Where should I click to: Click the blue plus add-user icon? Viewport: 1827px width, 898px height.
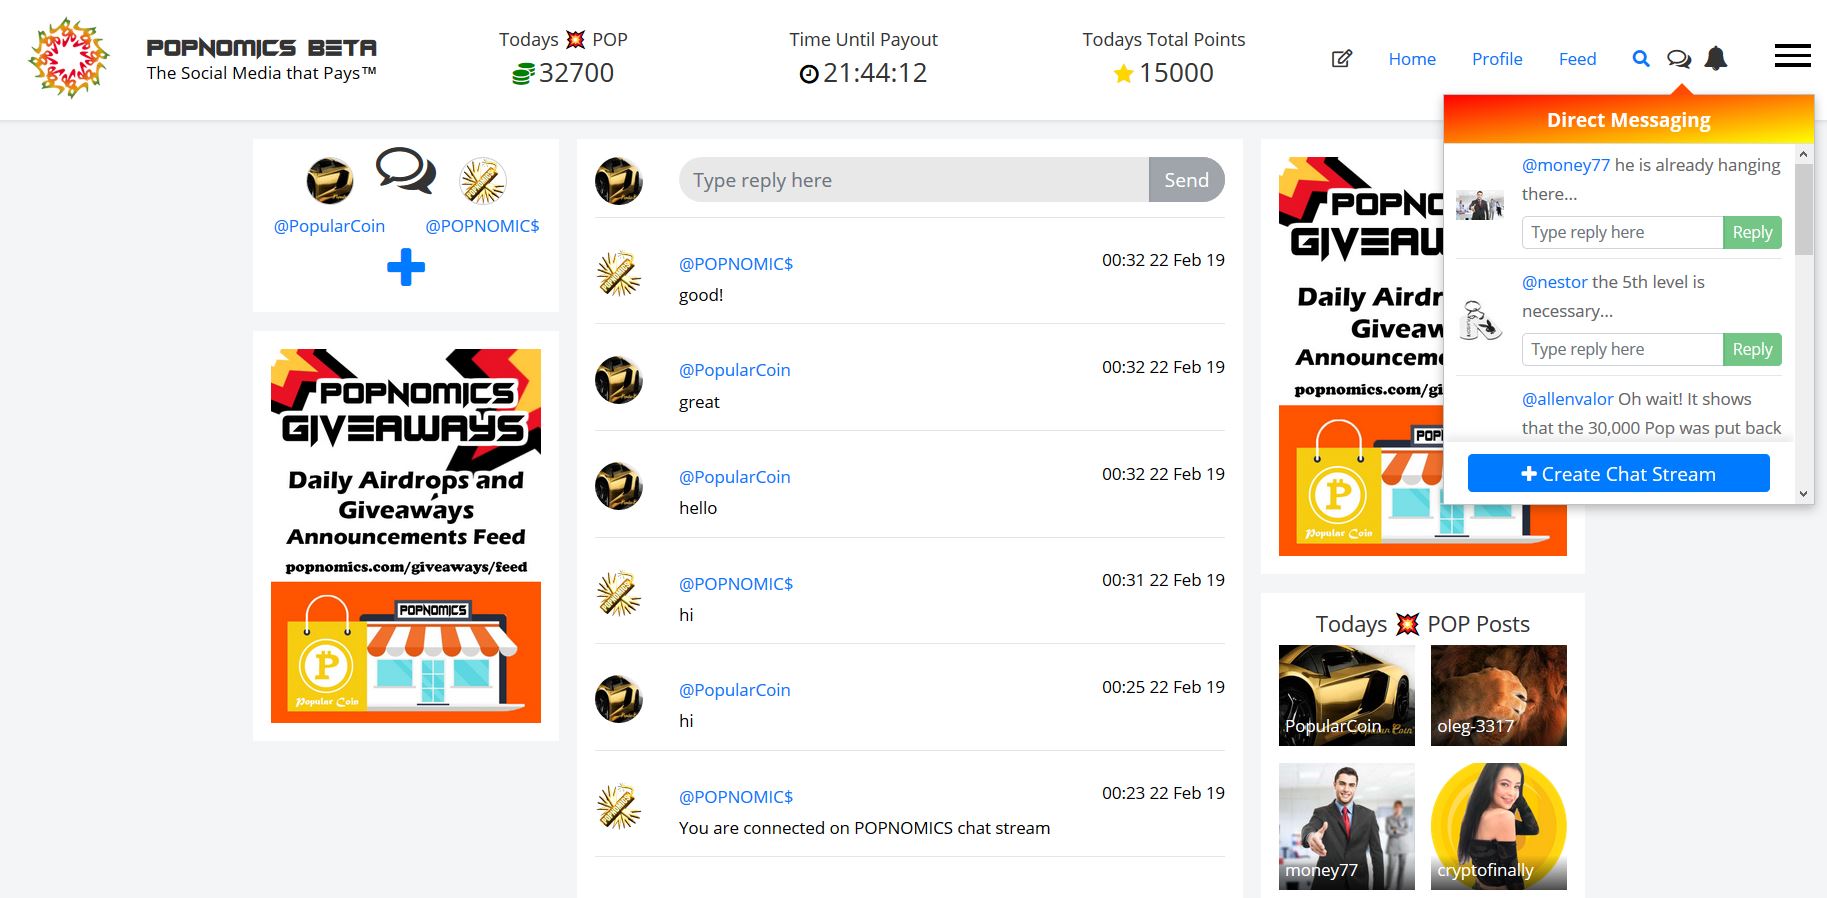tap(406, 267)
